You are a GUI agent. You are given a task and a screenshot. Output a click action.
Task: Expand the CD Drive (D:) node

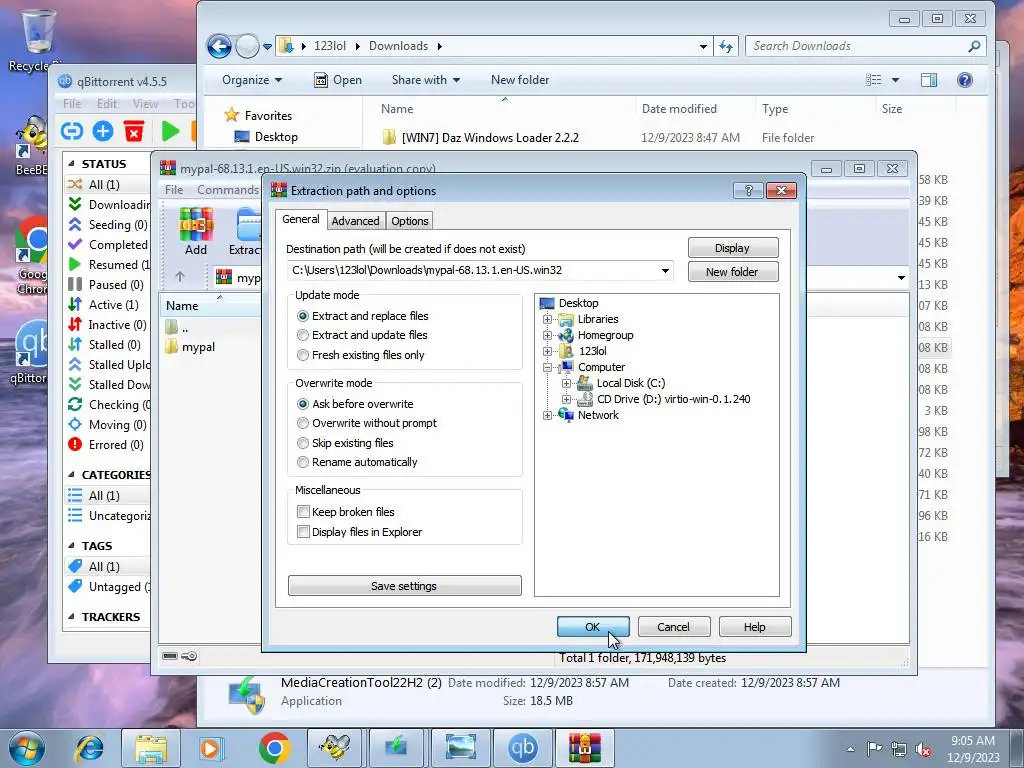566,399
